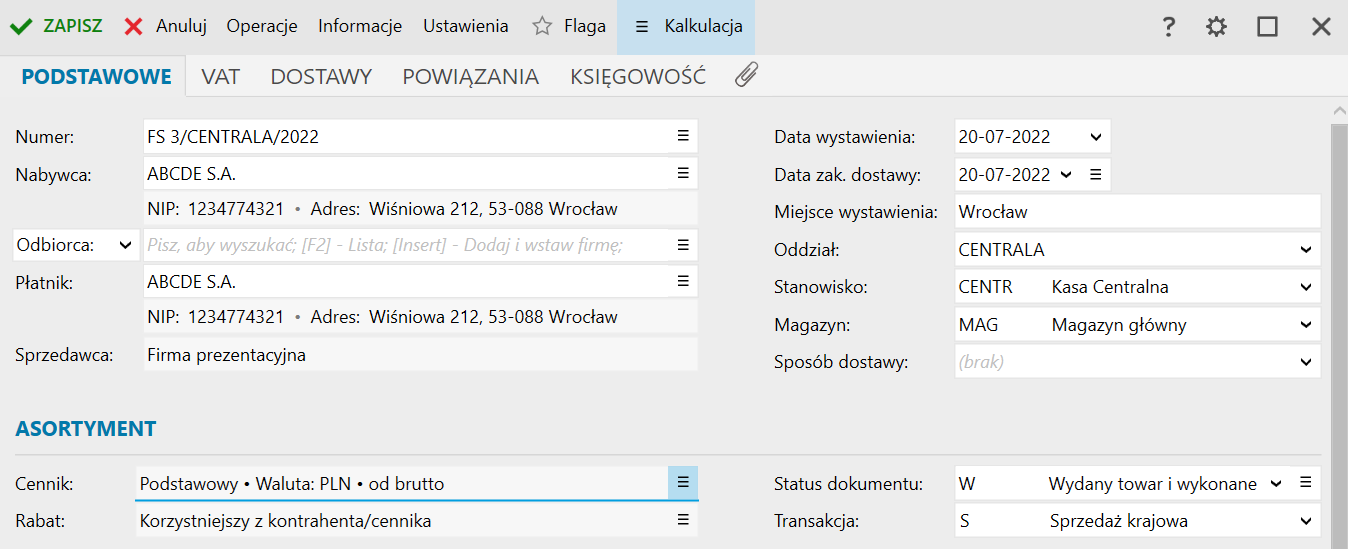
Task: Click menu icon next to Status dokumentu
Action: coord(1305,483)
